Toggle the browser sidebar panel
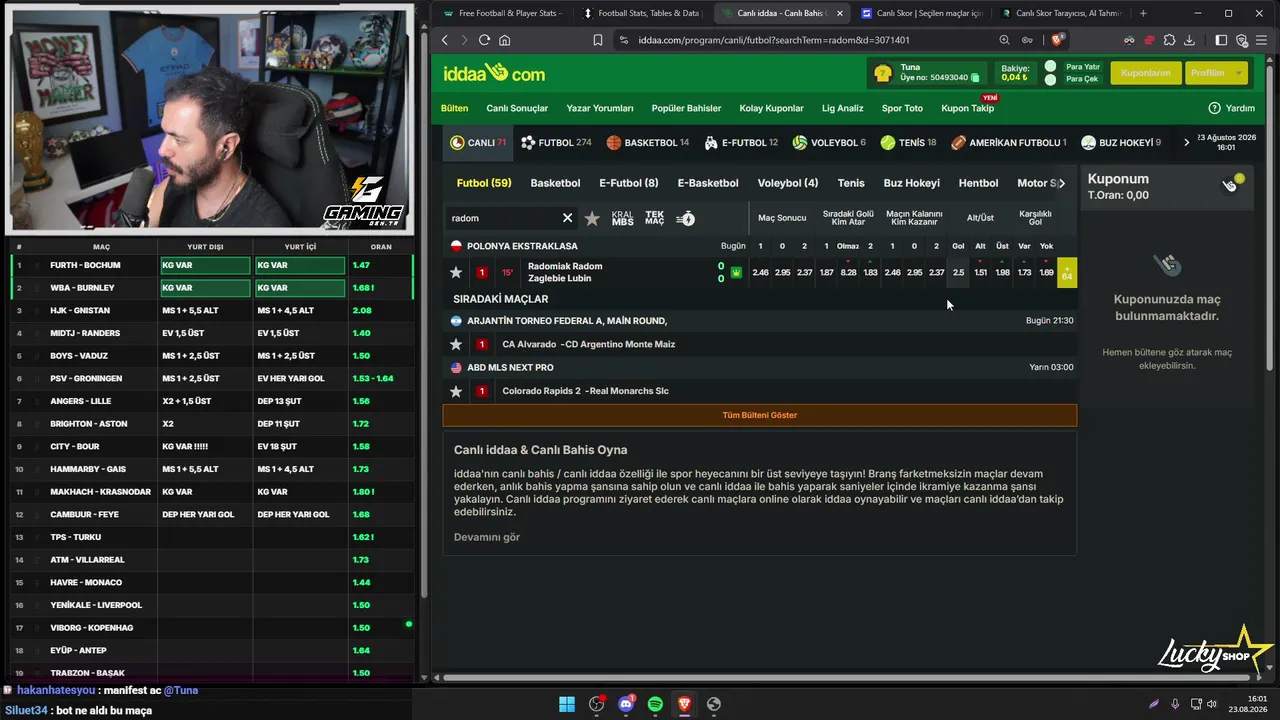The width and height of the screenshot is (1280, 720). (x=1221, y=40)
